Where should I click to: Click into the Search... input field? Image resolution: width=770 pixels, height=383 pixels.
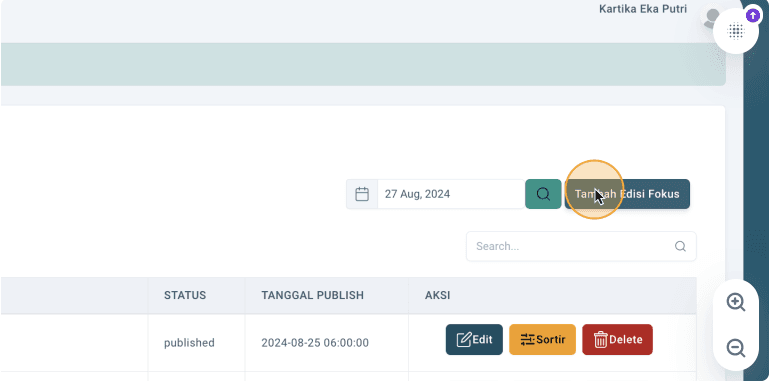point(581,246)
